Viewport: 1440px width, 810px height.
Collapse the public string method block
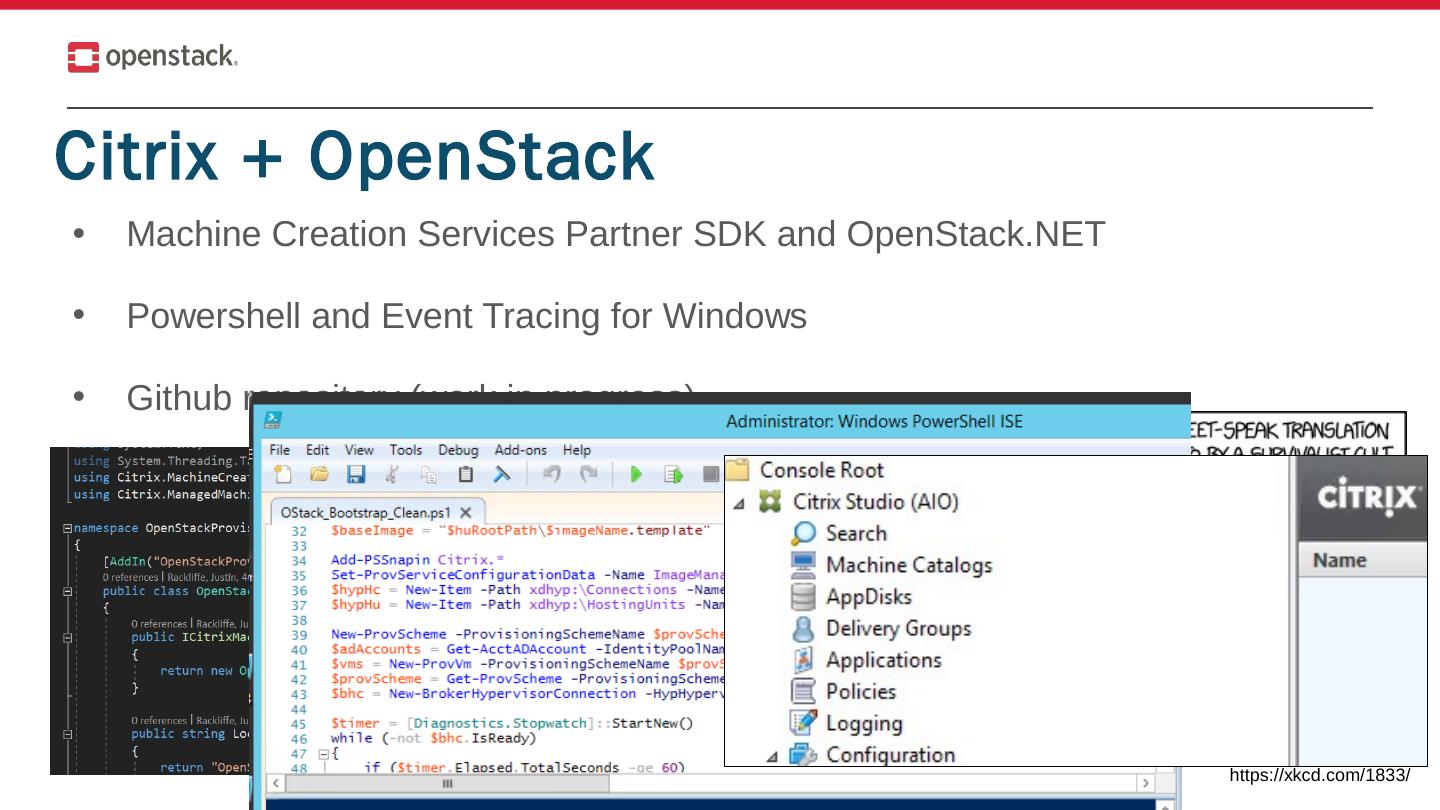67,733
